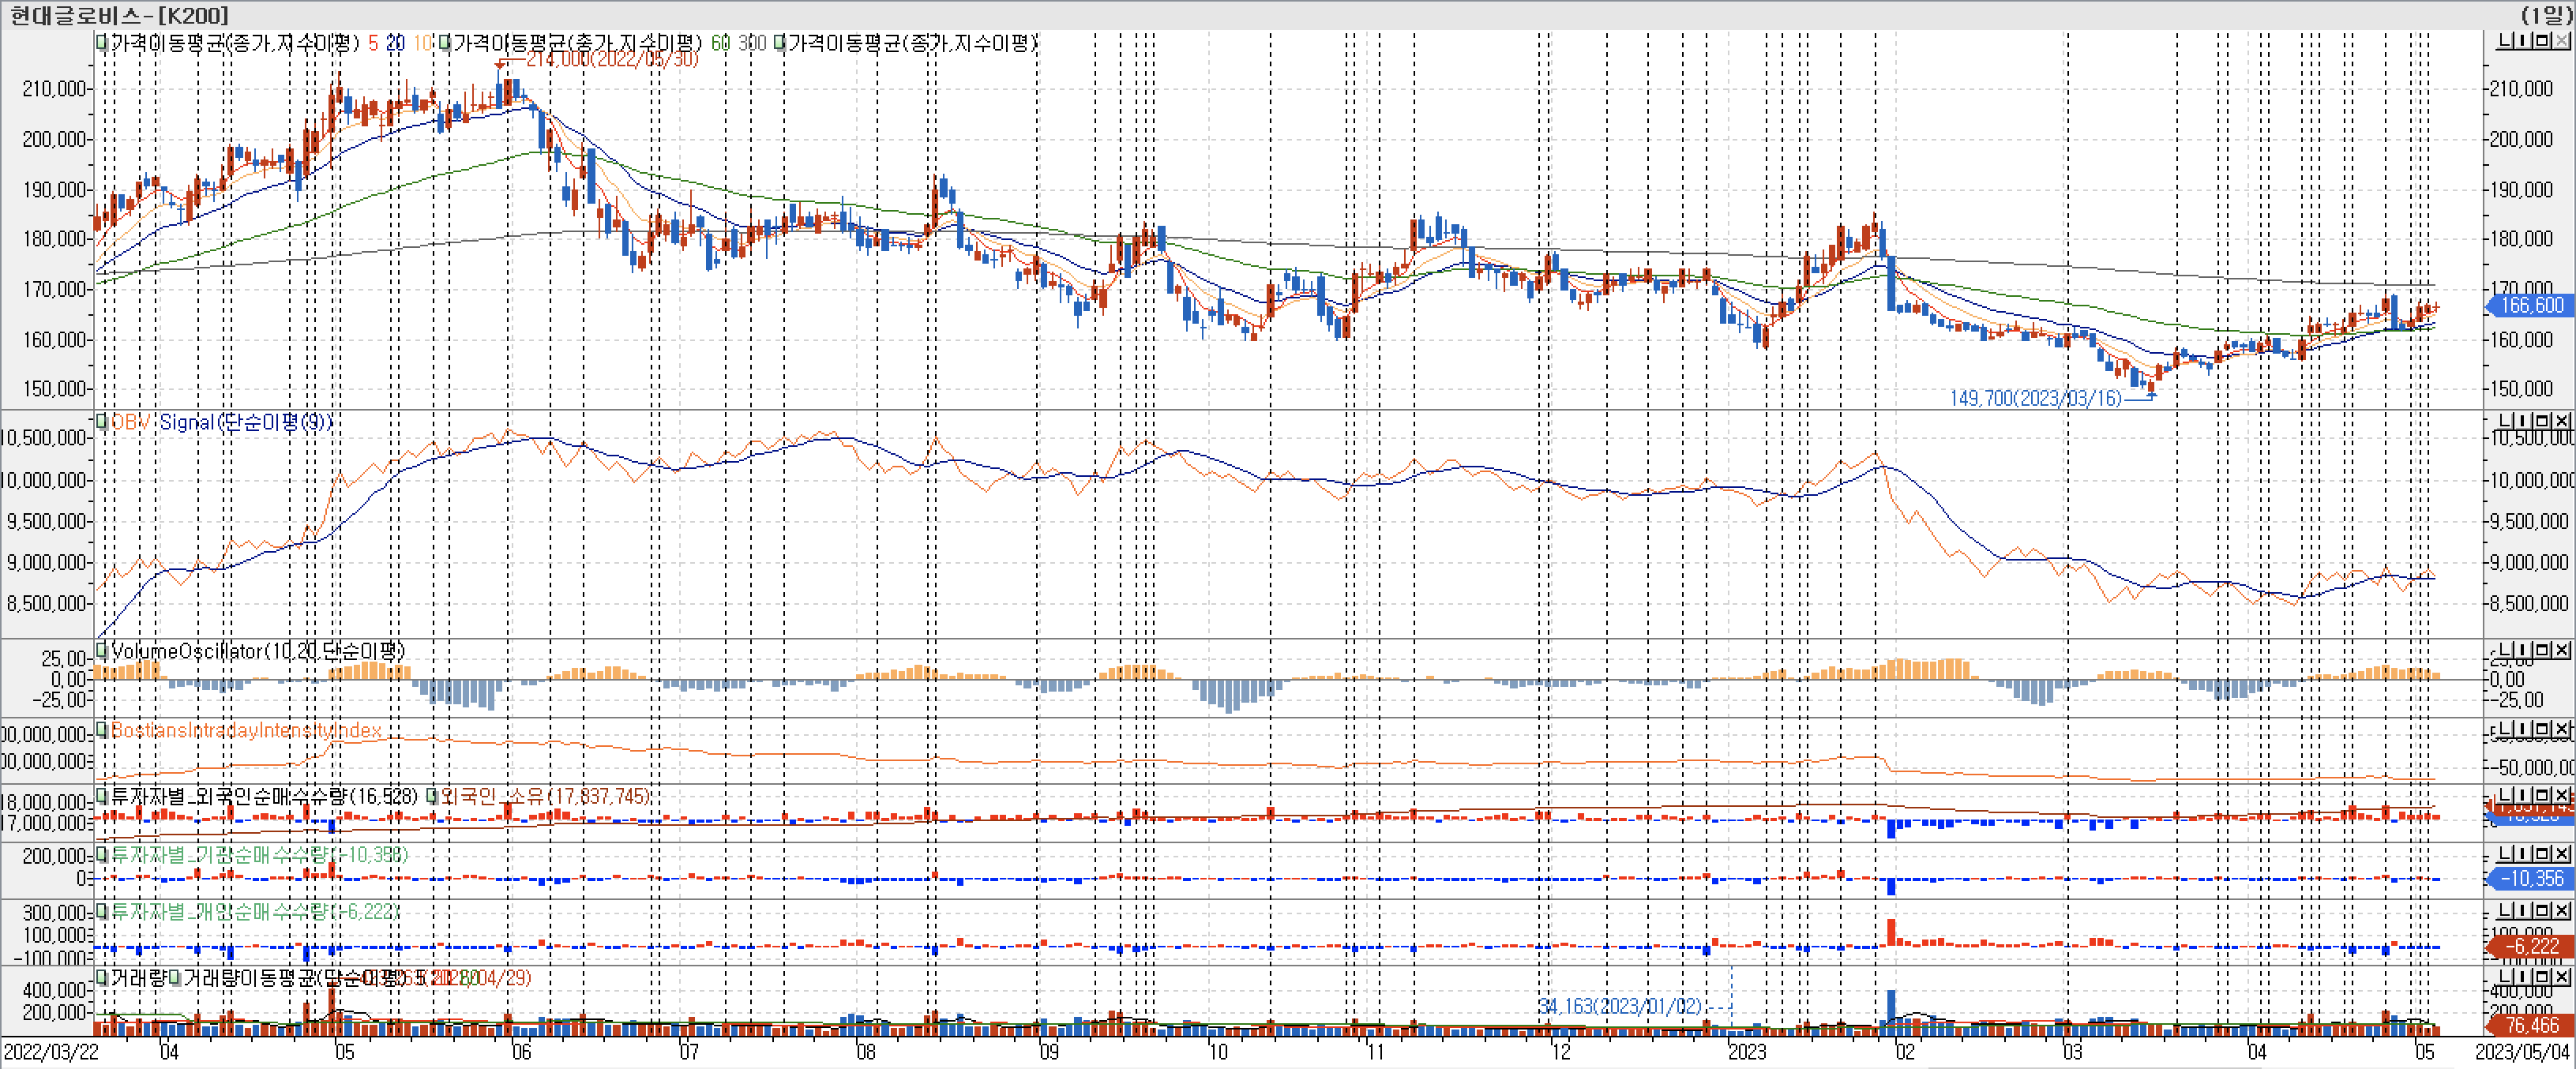Image resolution: width=2576 pixels, height=1069 pixels.
Task: Click the red 5-period moving average legend number
Action: (373, 43)
